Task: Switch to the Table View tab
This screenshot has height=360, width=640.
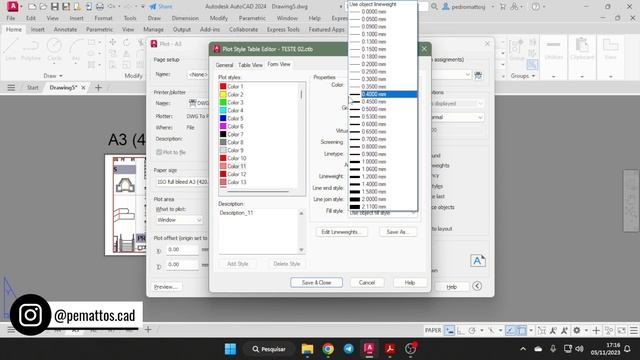Action: click(250, 65)
